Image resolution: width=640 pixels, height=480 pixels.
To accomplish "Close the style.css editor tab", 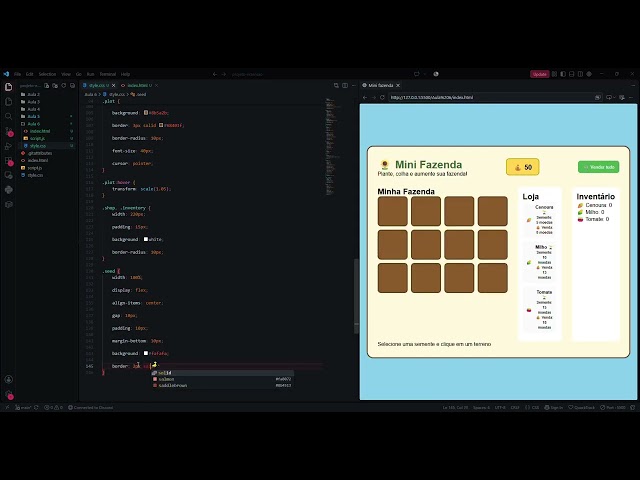I will tap(113, 85).
